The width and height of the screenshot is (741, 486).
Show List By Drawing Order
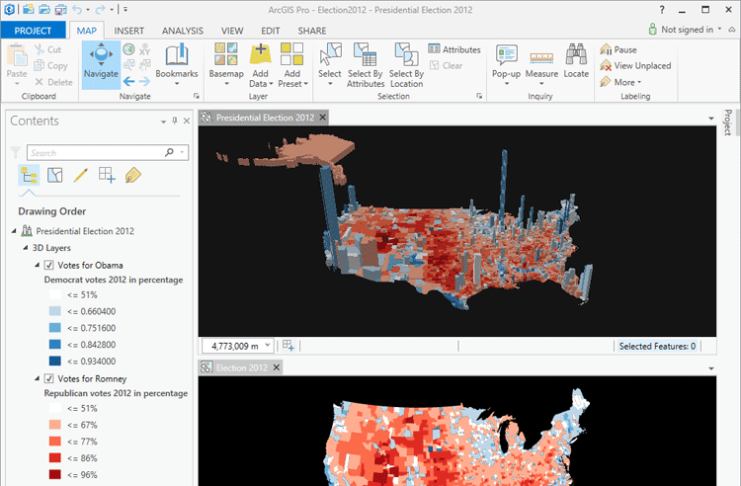click(x=29, y=175)
